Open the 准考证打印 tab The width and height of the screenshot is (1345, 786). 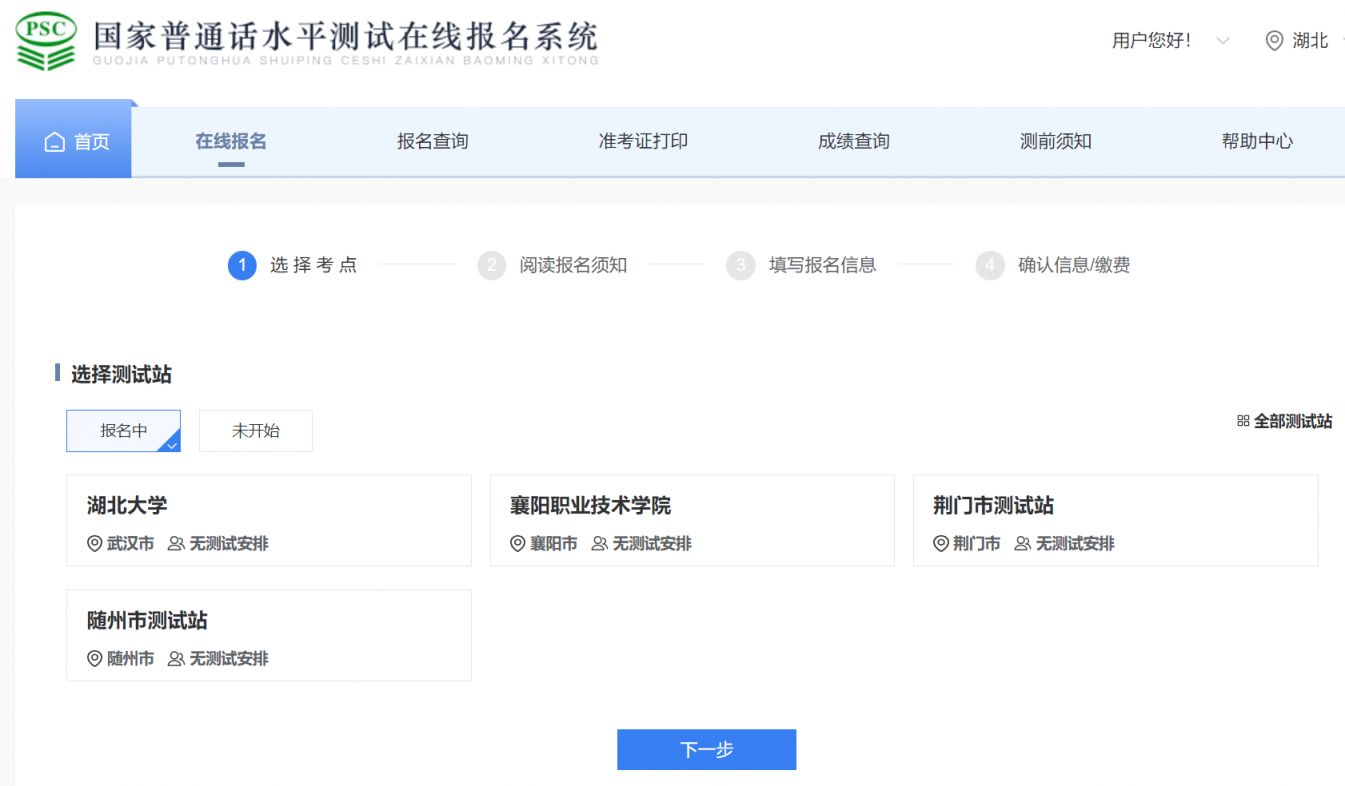click(x=643, y=142)
